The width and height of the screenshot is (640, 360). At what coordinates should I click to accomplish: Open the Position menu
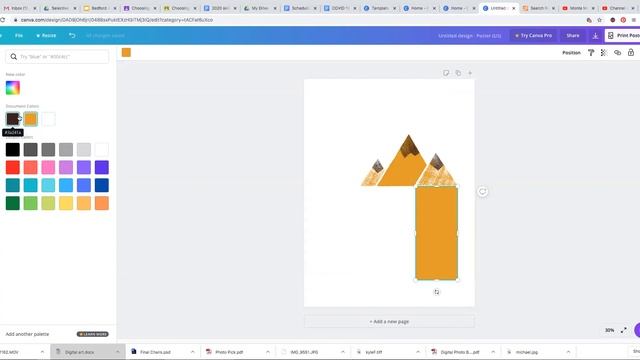(571, 53)
